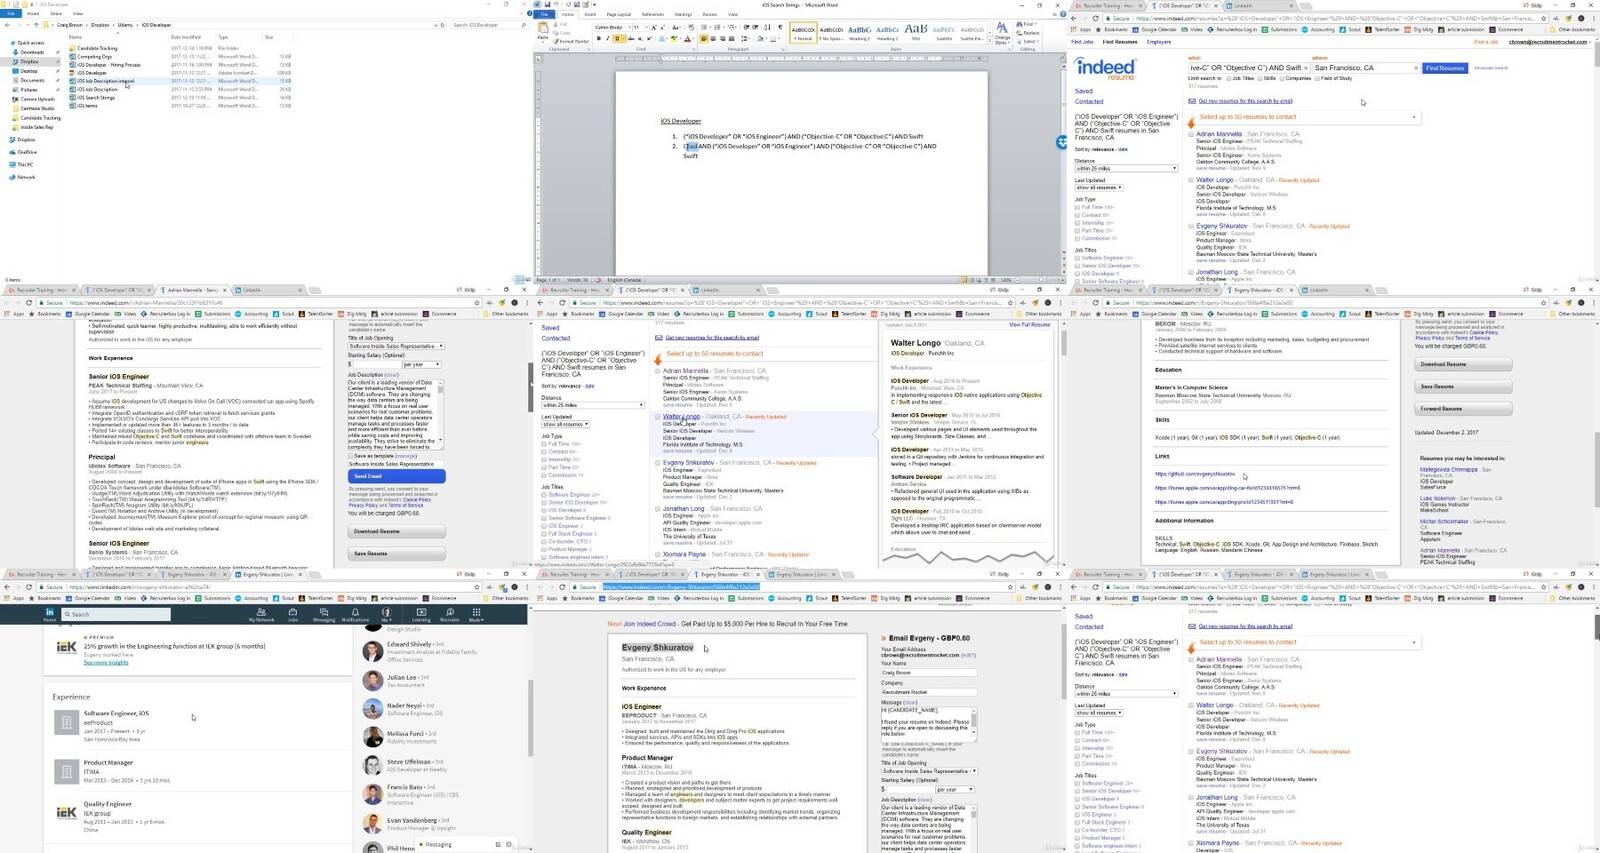Select the iOS Developer PDF file icon
The width and height of the screenshot is (1600, 853).
(73, 73)
